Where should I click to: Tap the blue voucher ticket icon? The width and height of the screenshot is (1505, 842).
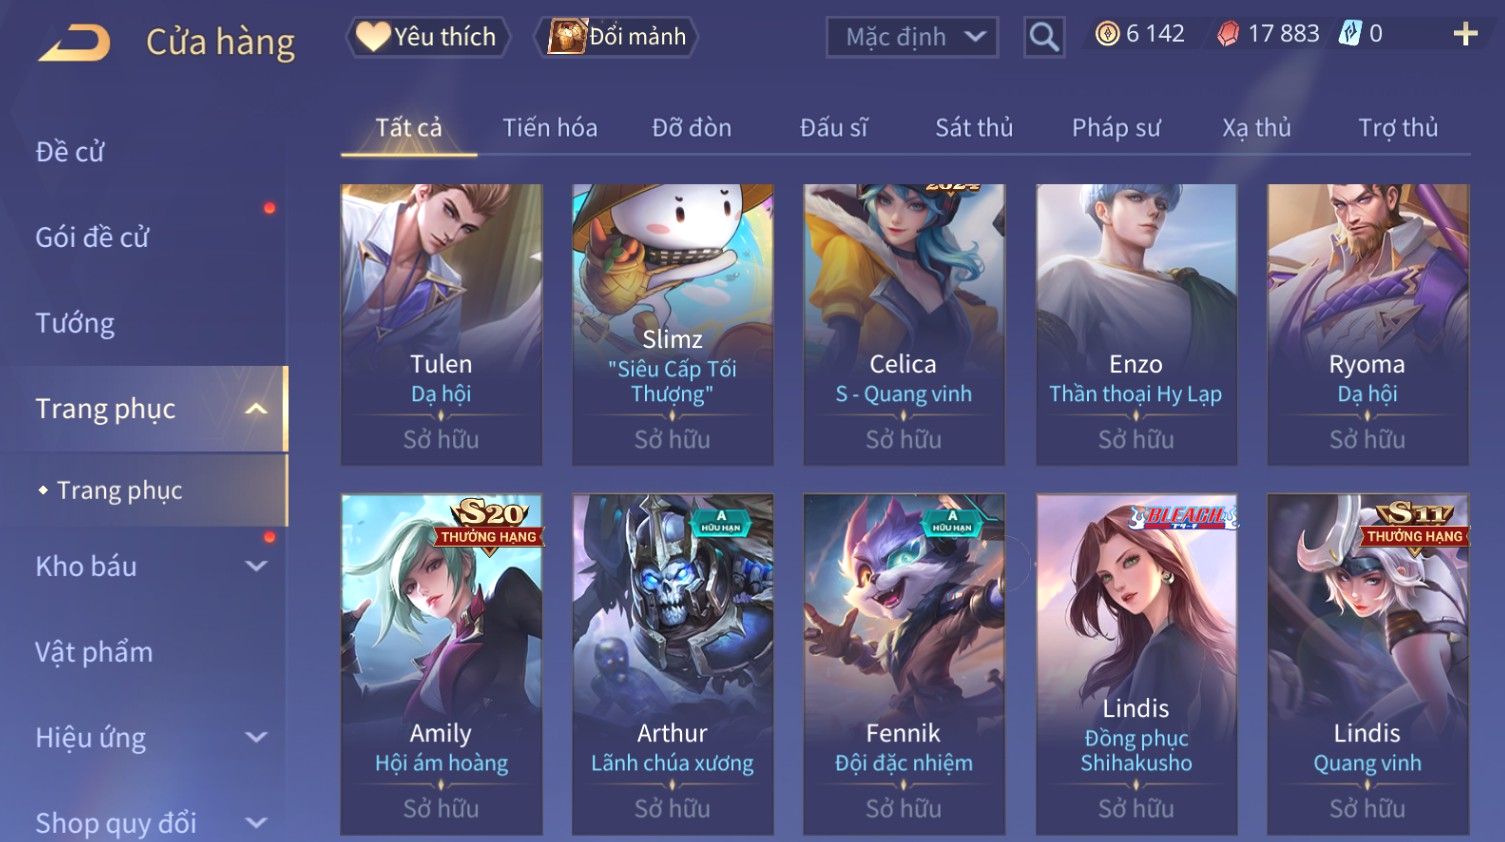coord(1351,34)
